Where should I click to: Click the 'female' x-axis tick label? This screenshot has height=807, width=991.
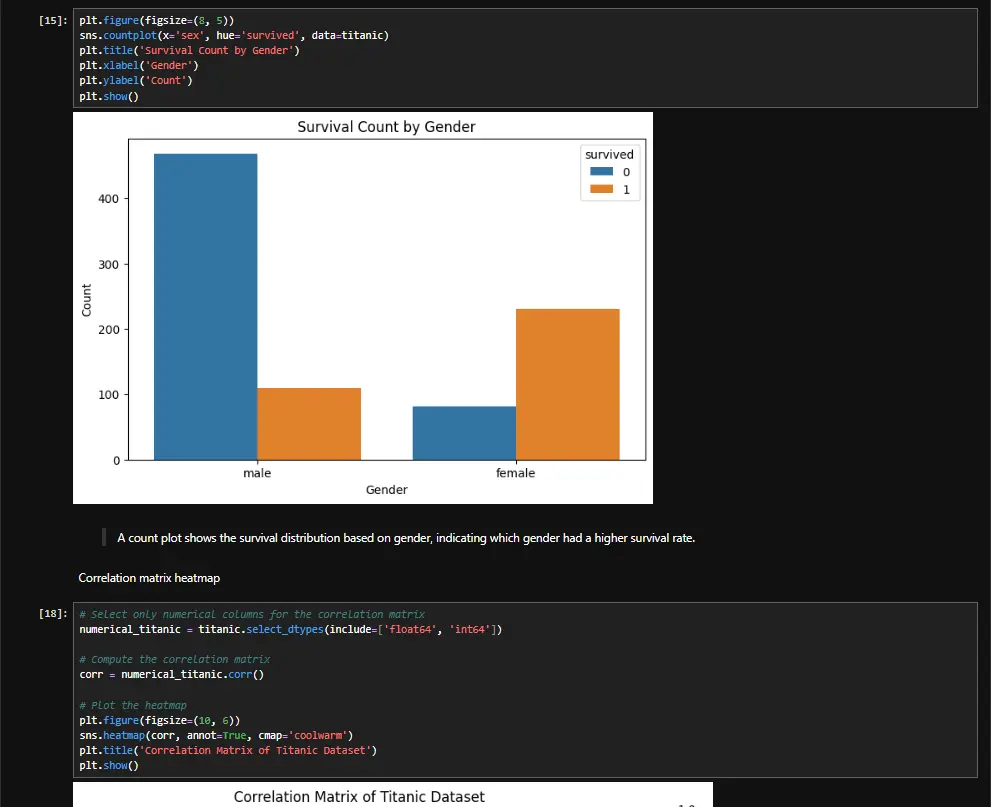[515, 473]
